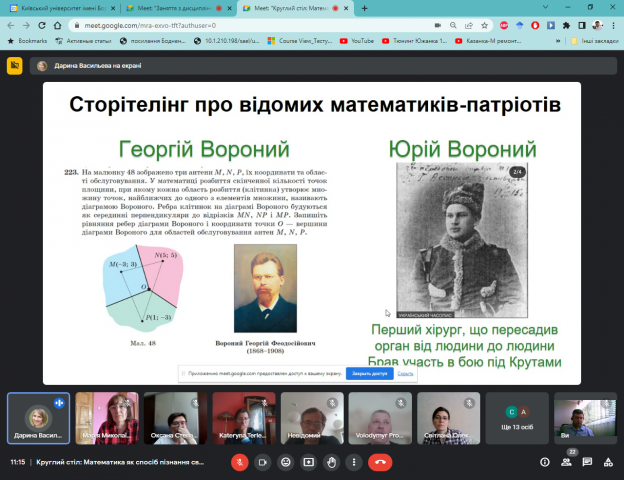Raise hand in the meeting
624x480 pixels.
click(x=332, y=462)
